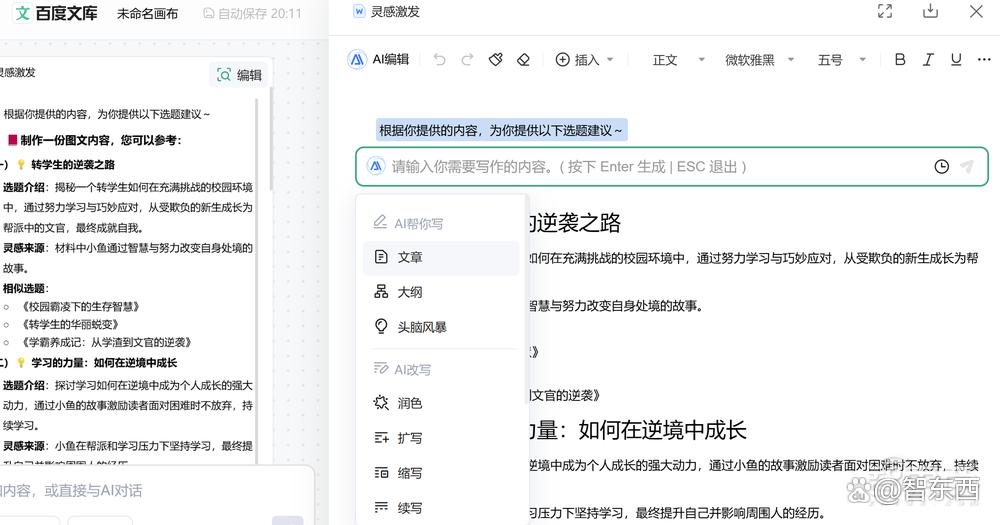This screenshot has width=1000, height=525.
Task: Click the AI icon in the prompt box
Action: pyautogui.click(x=376, y=166)
